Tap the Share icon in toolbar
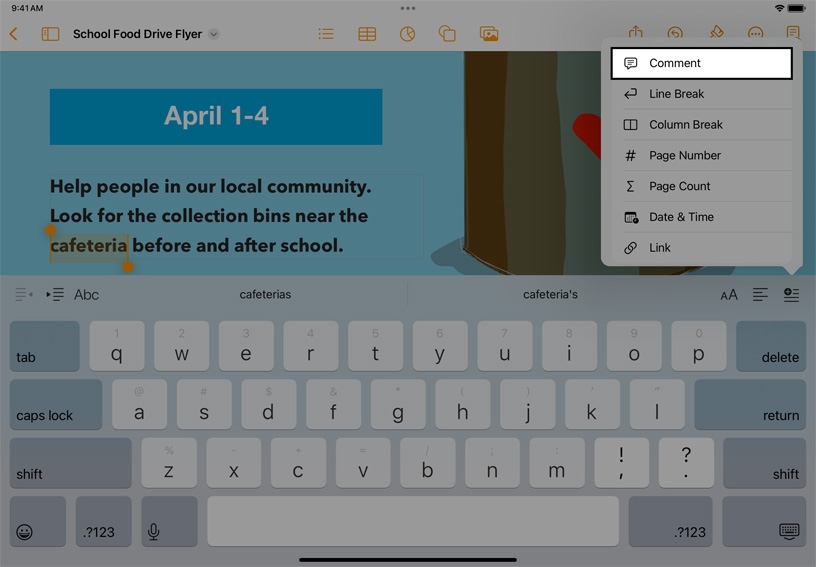 [635, 33]
